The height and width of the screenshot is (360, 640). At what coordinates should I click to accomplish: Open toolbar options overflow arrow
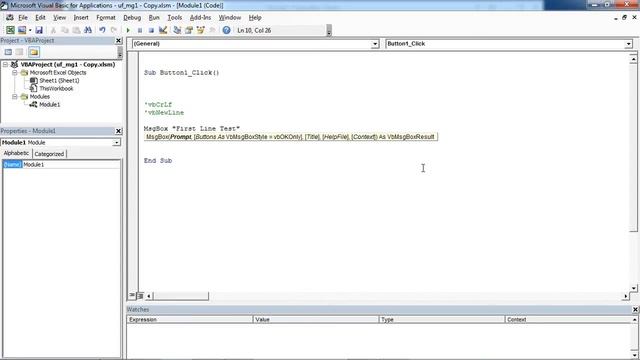coord(329,31)
